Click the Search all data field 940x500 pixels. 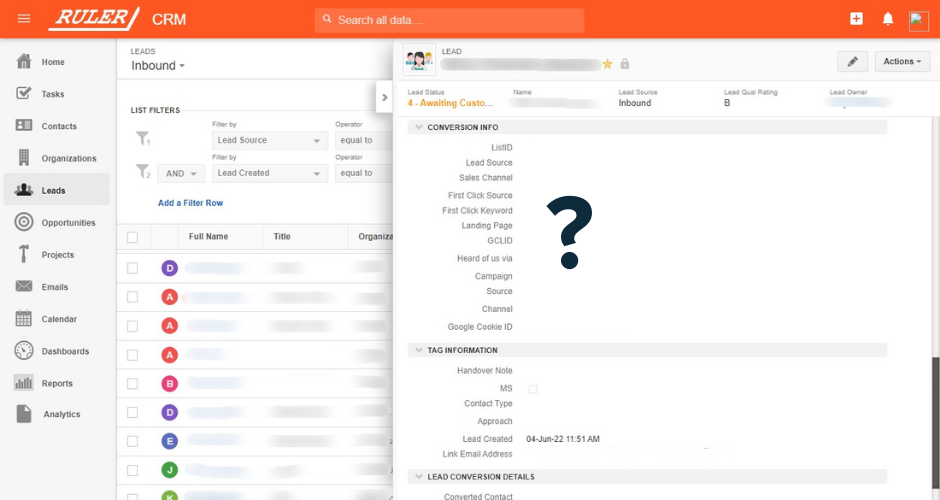pos(449,20)
